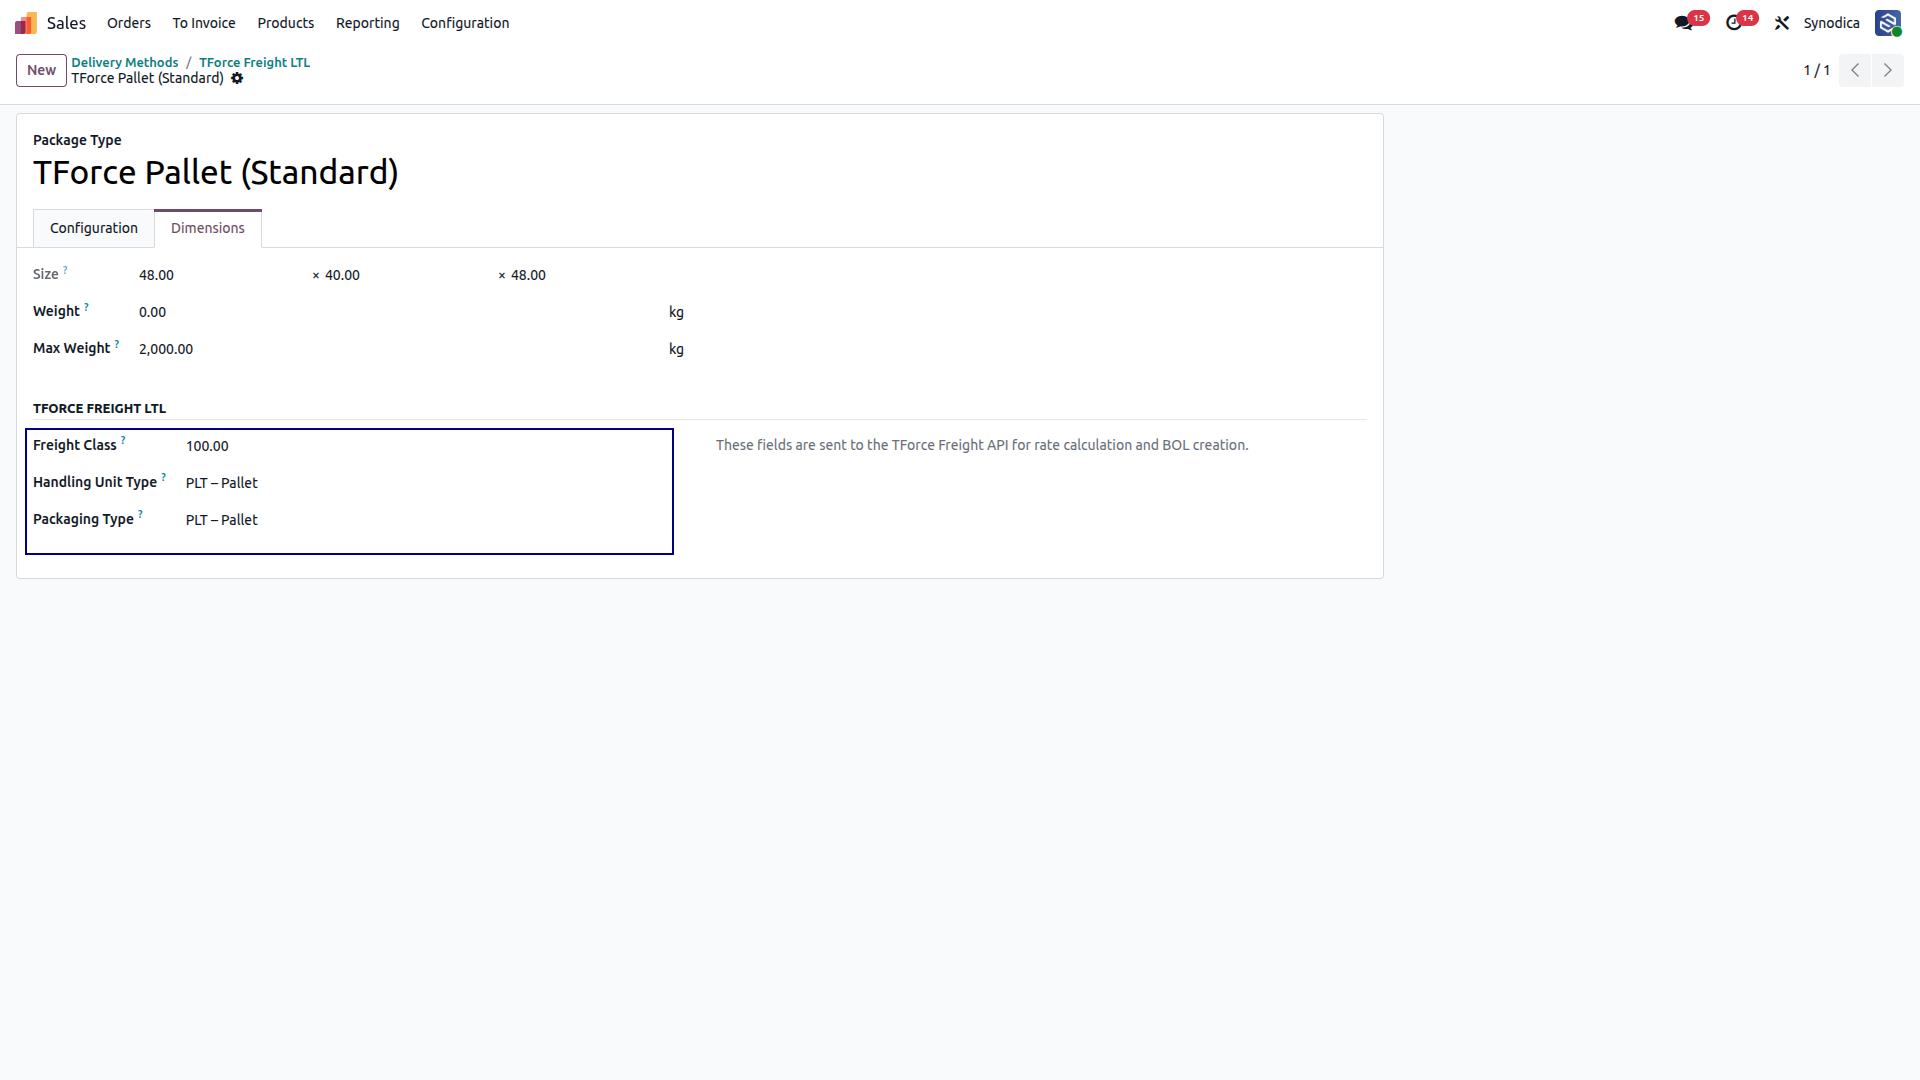Click the Size field help question mark
Screen dimensions: 1920x1080
coord(65,270)
